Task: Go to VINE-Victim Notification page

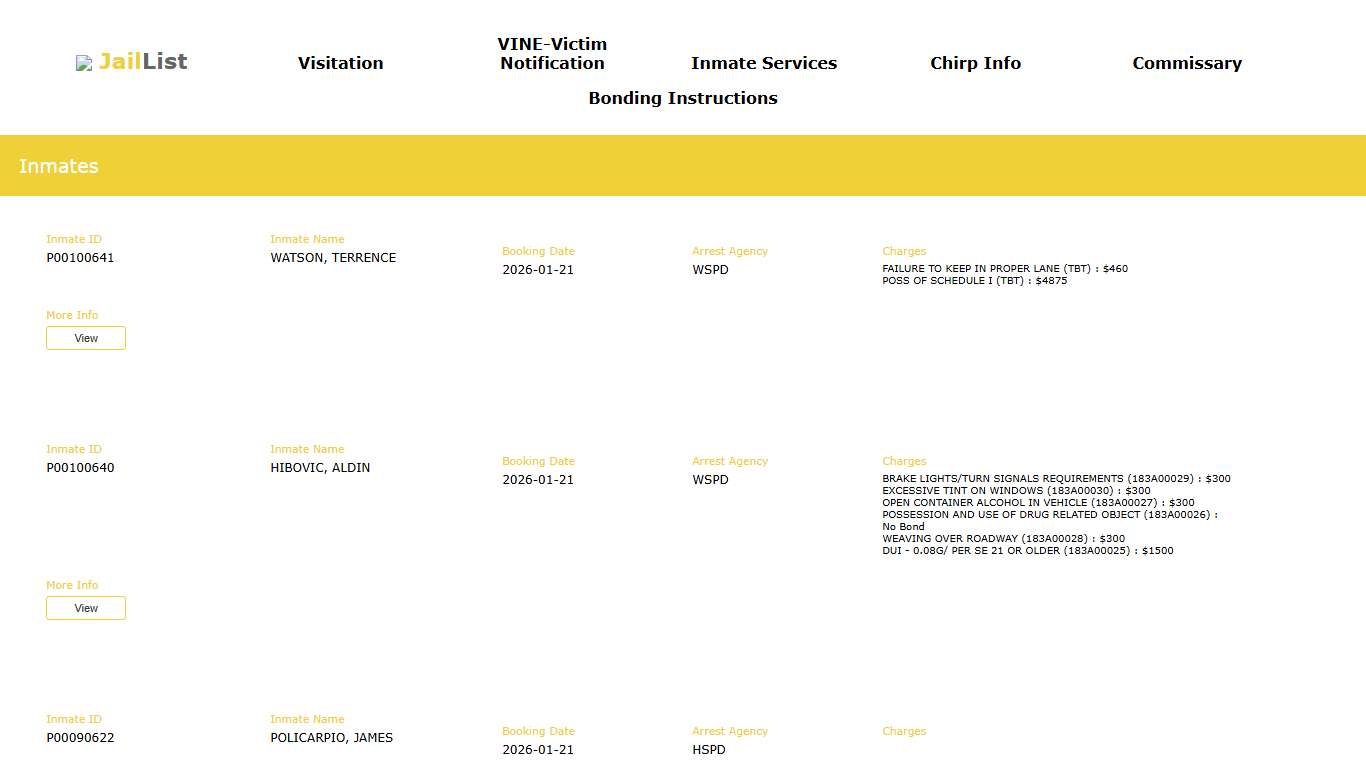Action: pos(552,54)
